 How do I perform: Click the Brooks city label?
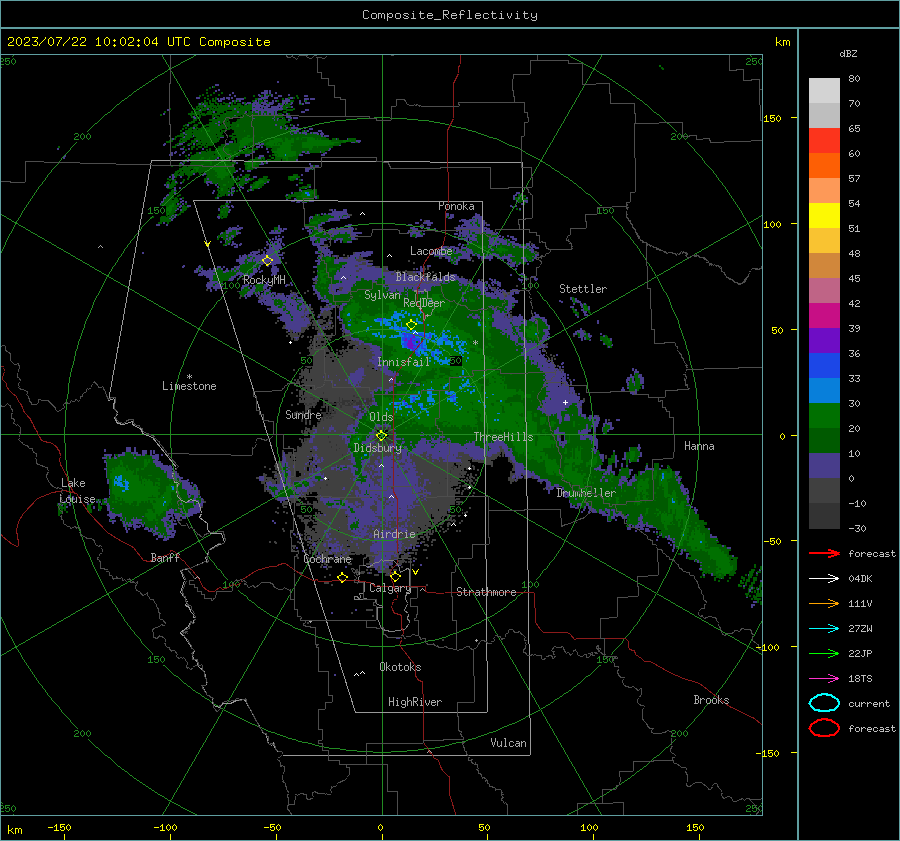point(711,700)
